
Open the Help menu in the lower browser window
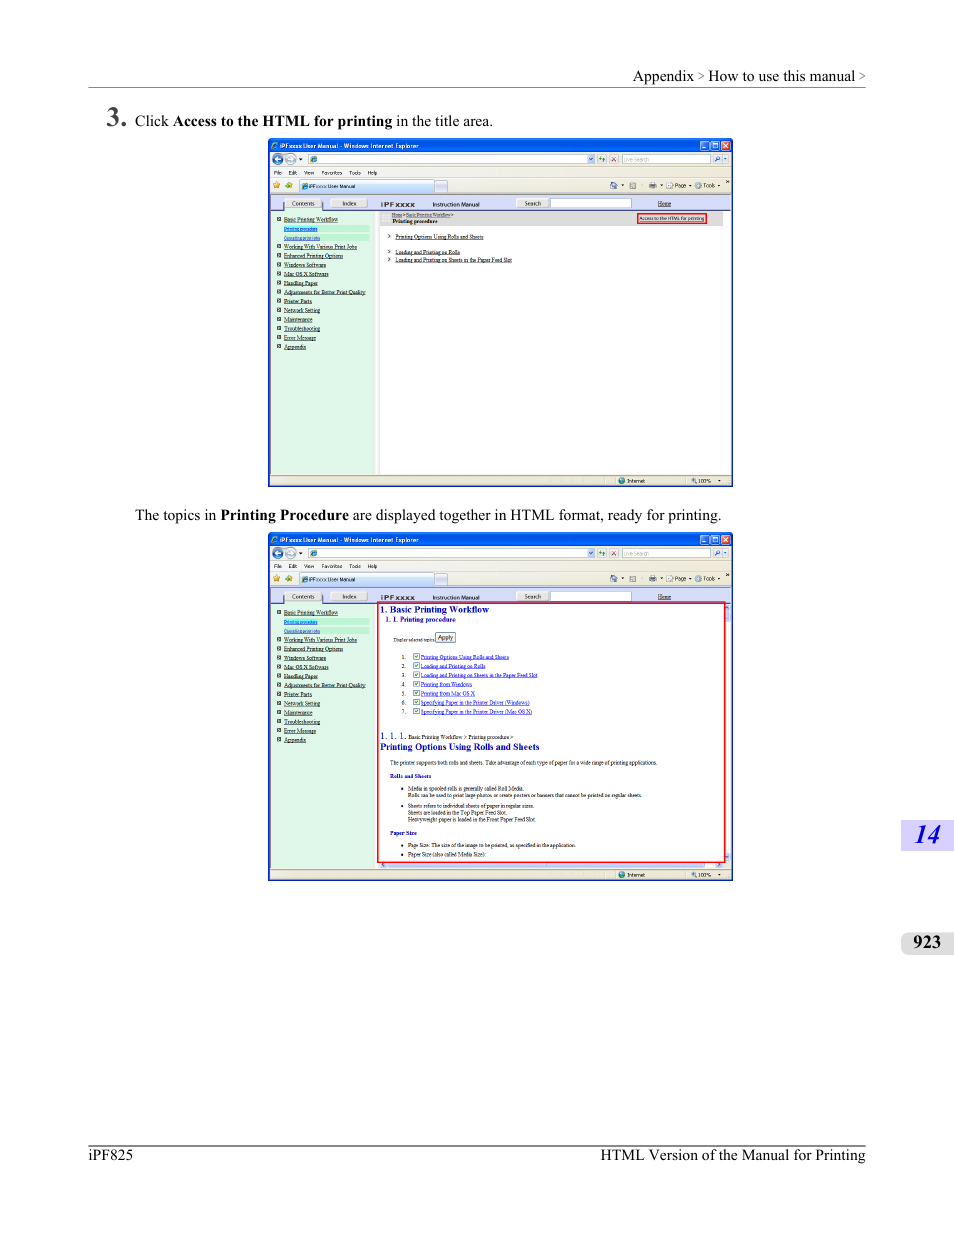point(372,566)
